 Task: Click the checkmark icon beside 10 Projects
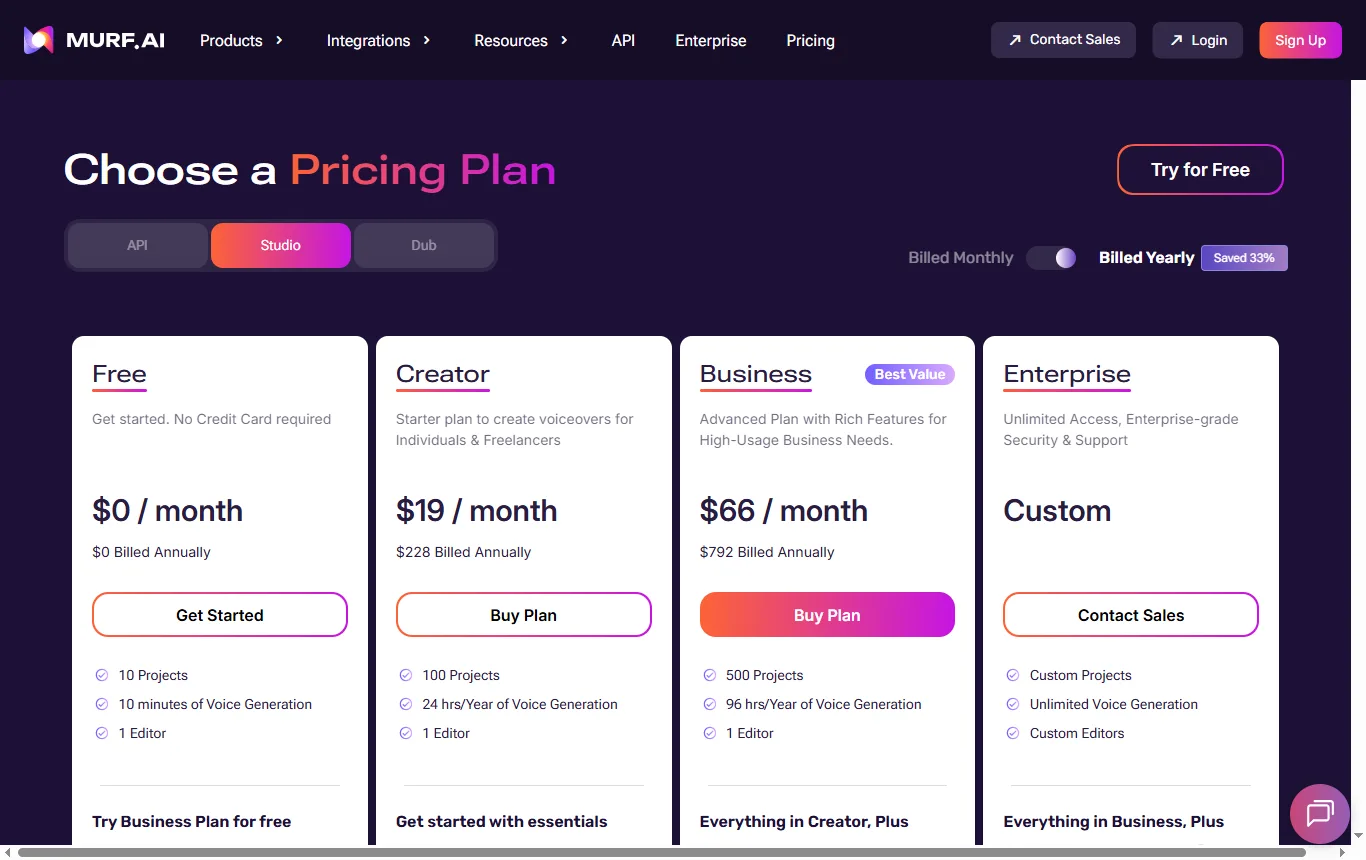(101, 675)
